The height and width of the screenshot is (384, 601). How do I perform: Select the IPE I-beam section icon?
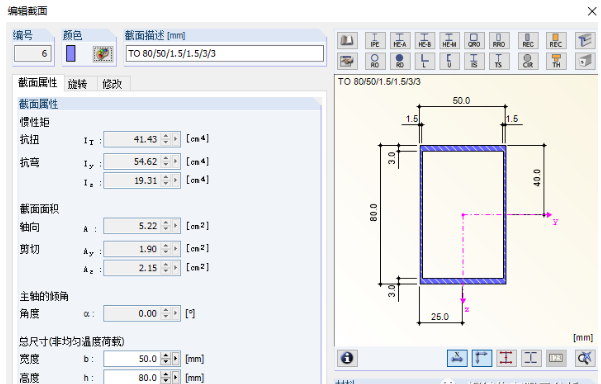click(x=374, y=40)
